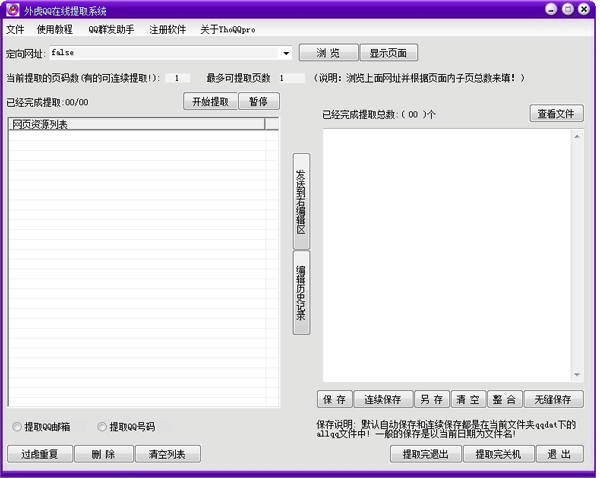The image size is (600, 478).
Task: Open the 使用教程 menu
Action: click(x=54, y=29)
